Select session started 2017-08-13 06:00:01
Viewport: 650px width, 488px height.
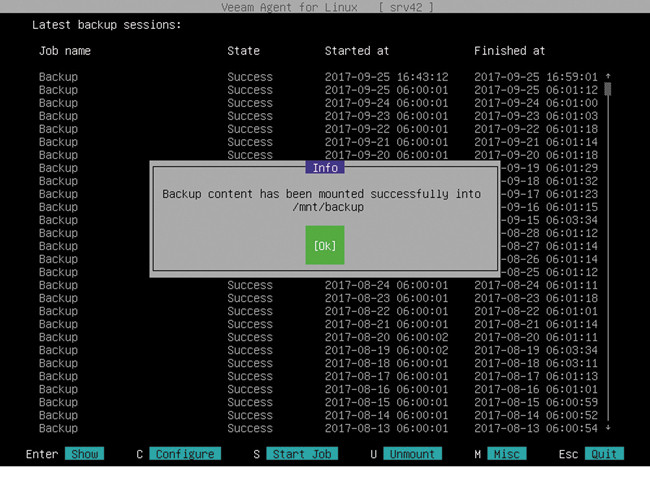(x=318, y=428)
